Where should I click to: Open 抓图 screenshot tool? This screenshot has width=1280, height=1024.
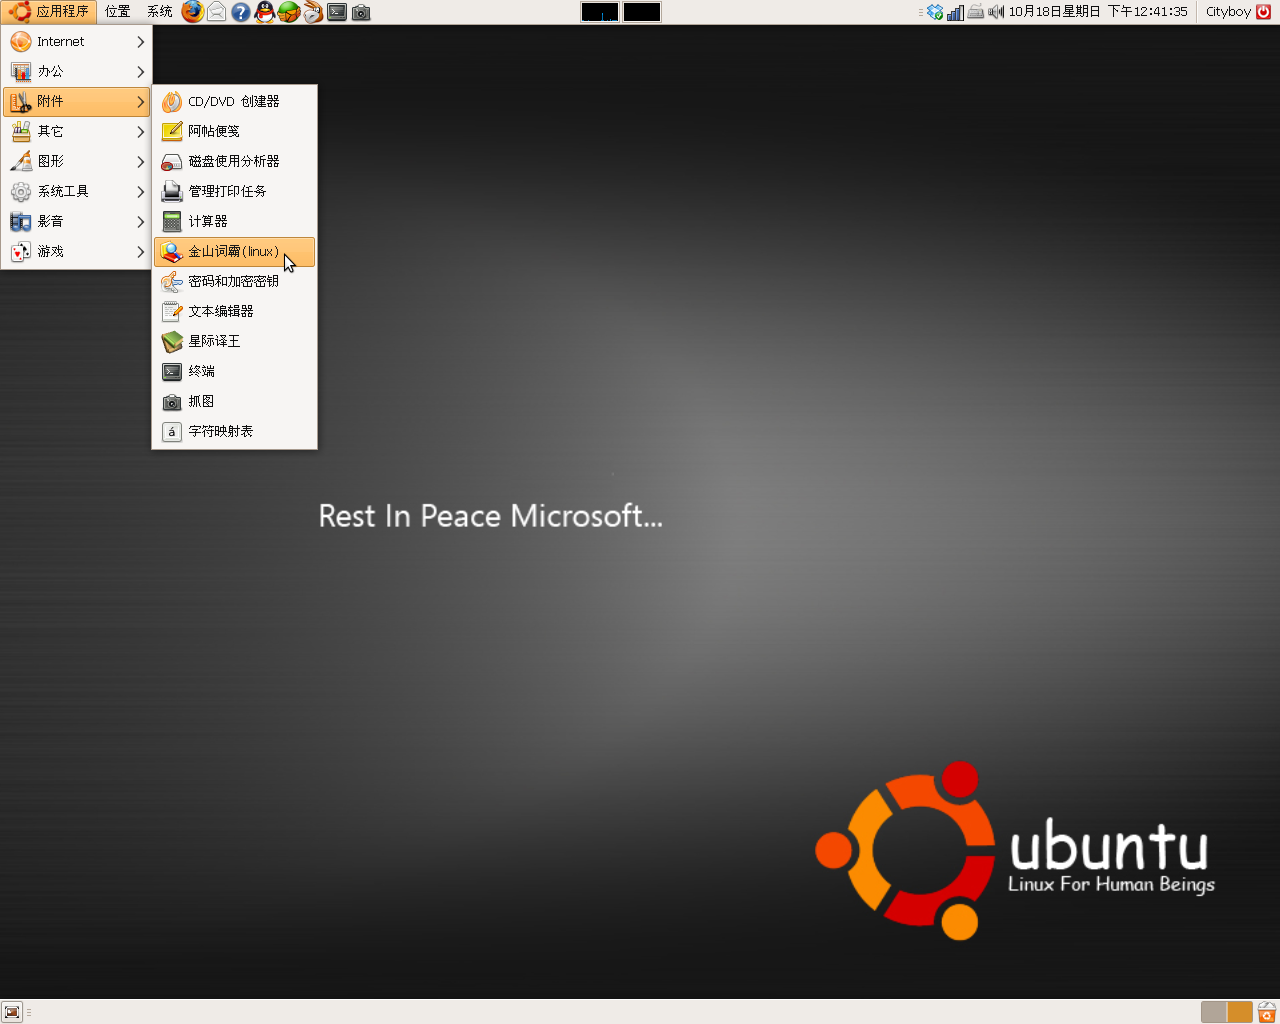click(x=235, y=401)
